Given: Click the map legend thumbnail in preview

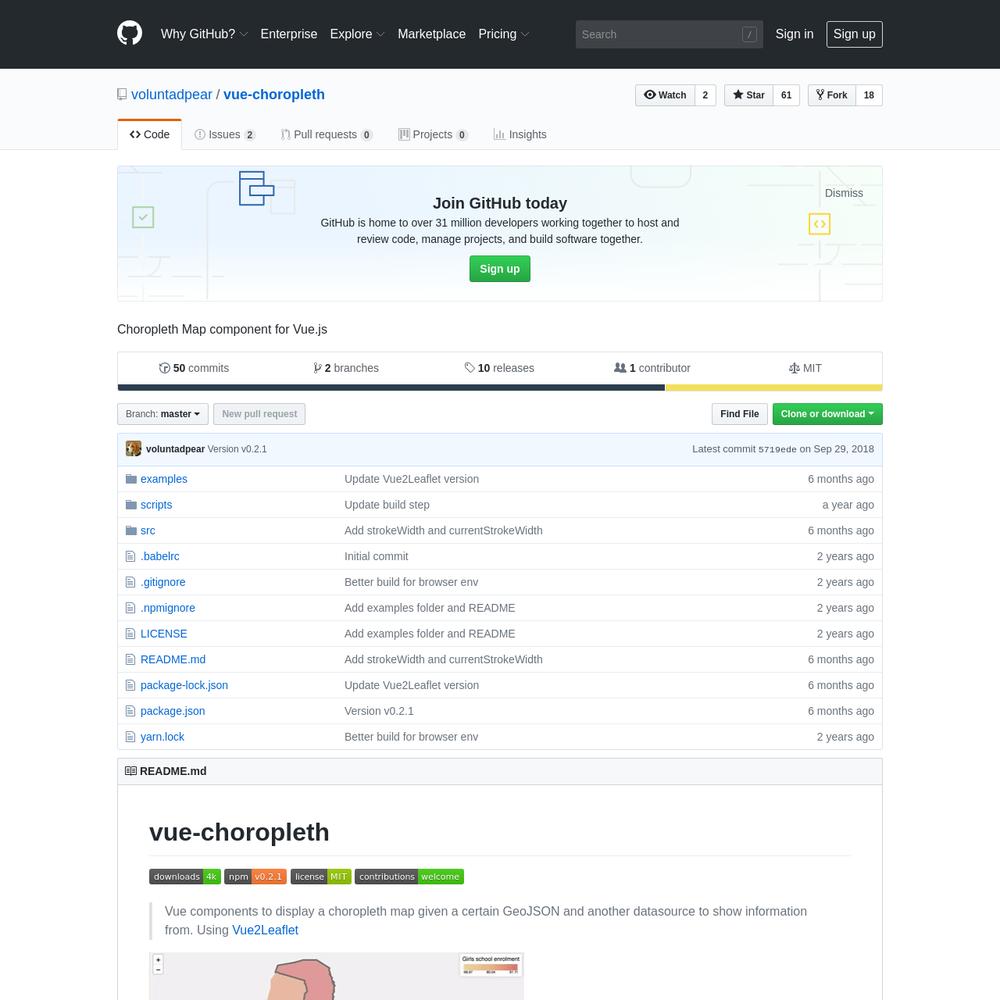Looking at the screenshot, I should pos(490,965).
